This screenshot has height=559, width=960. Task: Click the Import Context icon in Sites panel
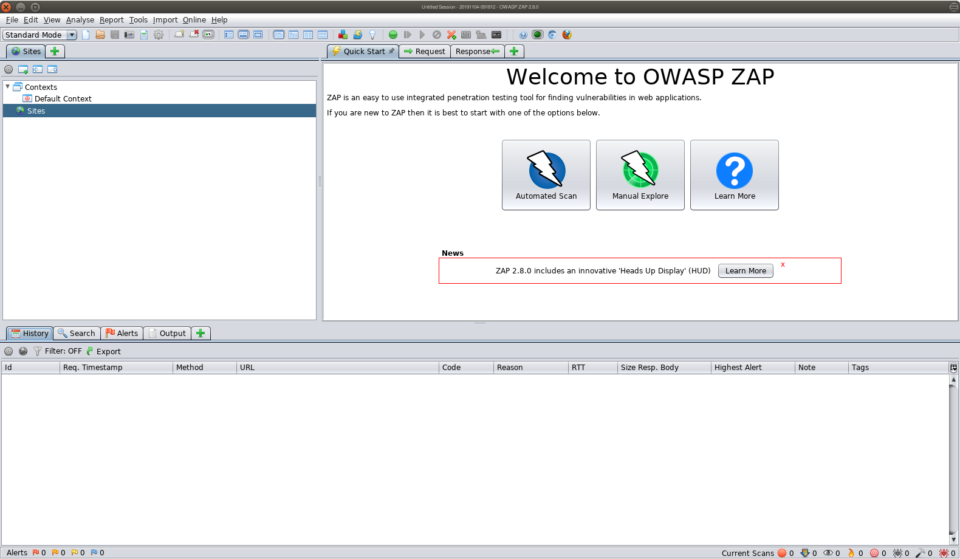[x=38, y=69]
